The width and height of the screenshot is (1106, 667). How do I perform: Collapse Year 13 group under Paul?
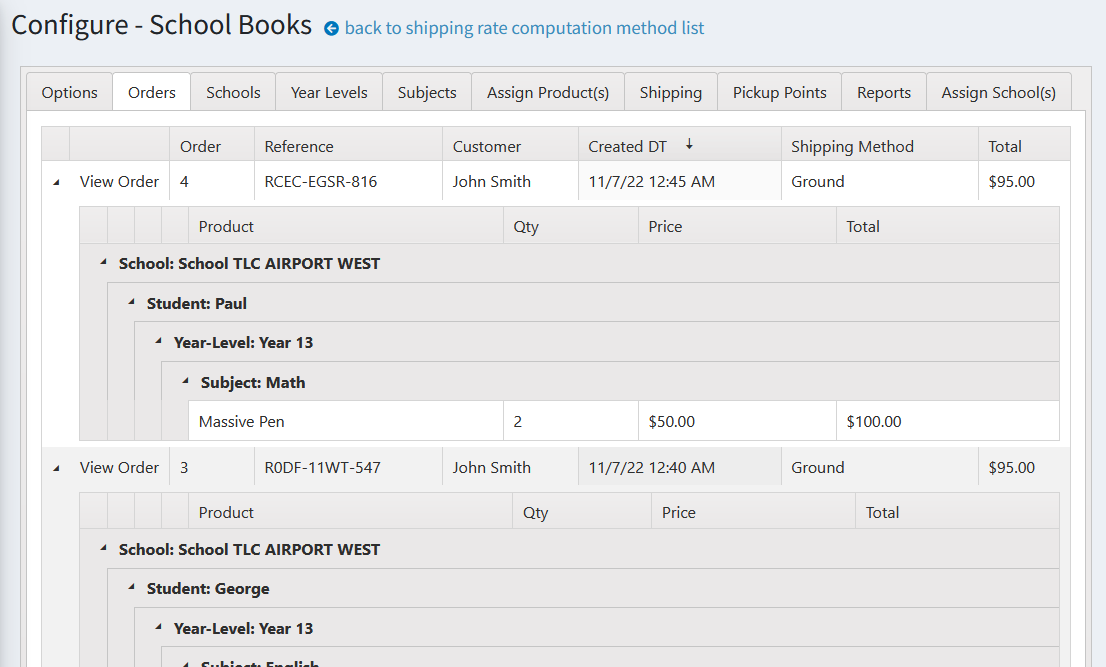pos(158,341)
